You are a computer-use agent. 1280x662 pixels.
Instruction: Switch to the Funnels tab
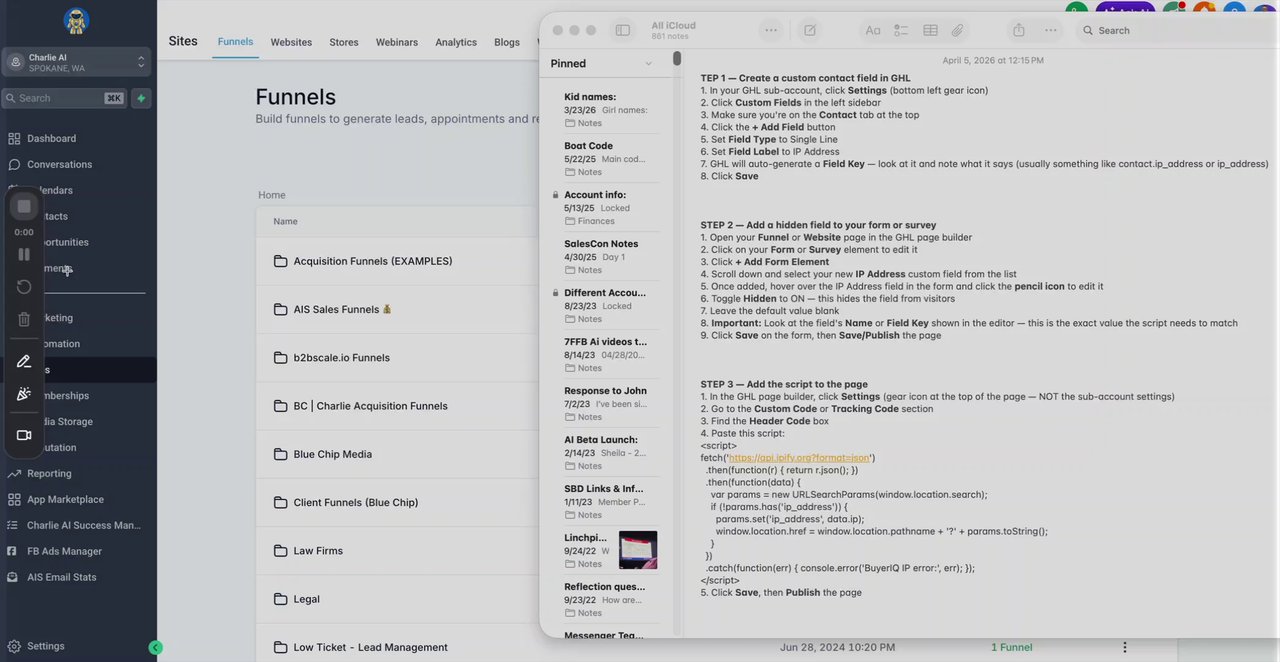tap(235, 42)
